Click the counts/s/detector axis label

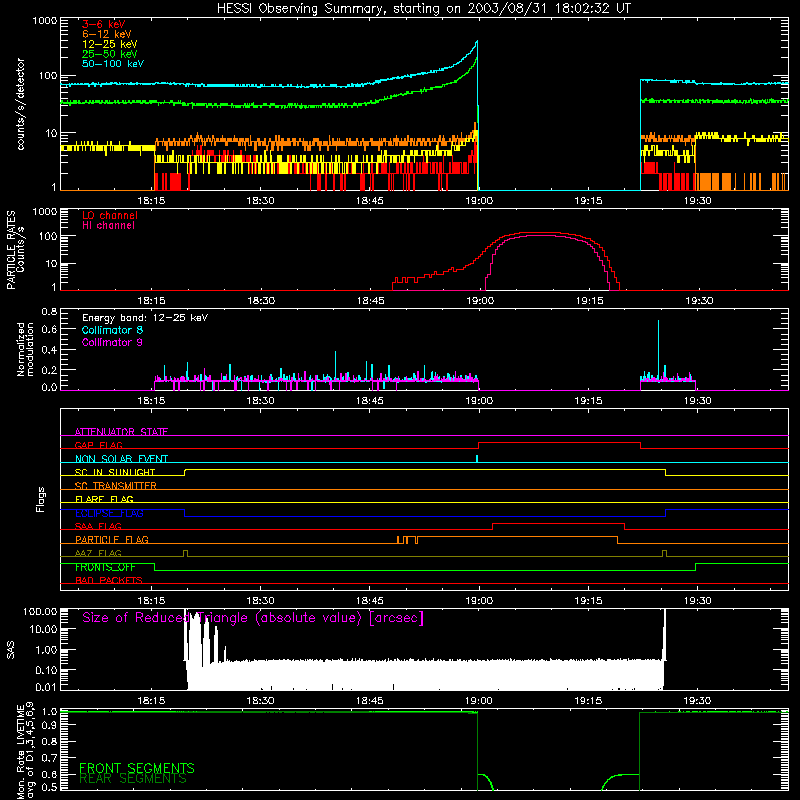point(20,104)
